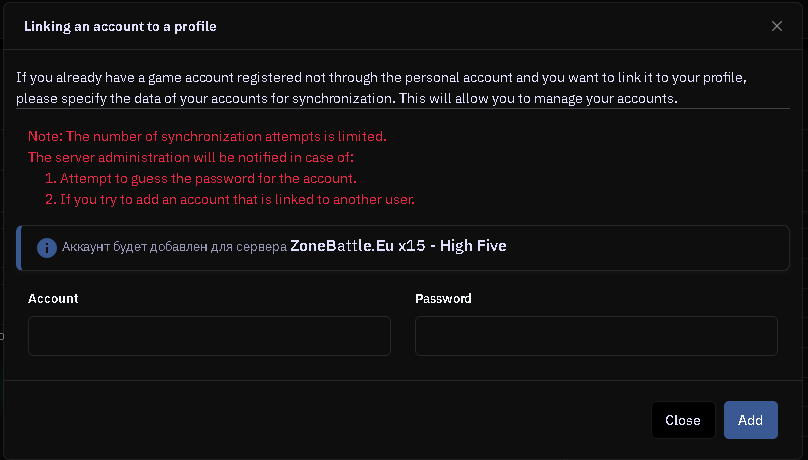808x460 pixels.
Task: Close the dialog with the X icon
Action: click(777, 26)
